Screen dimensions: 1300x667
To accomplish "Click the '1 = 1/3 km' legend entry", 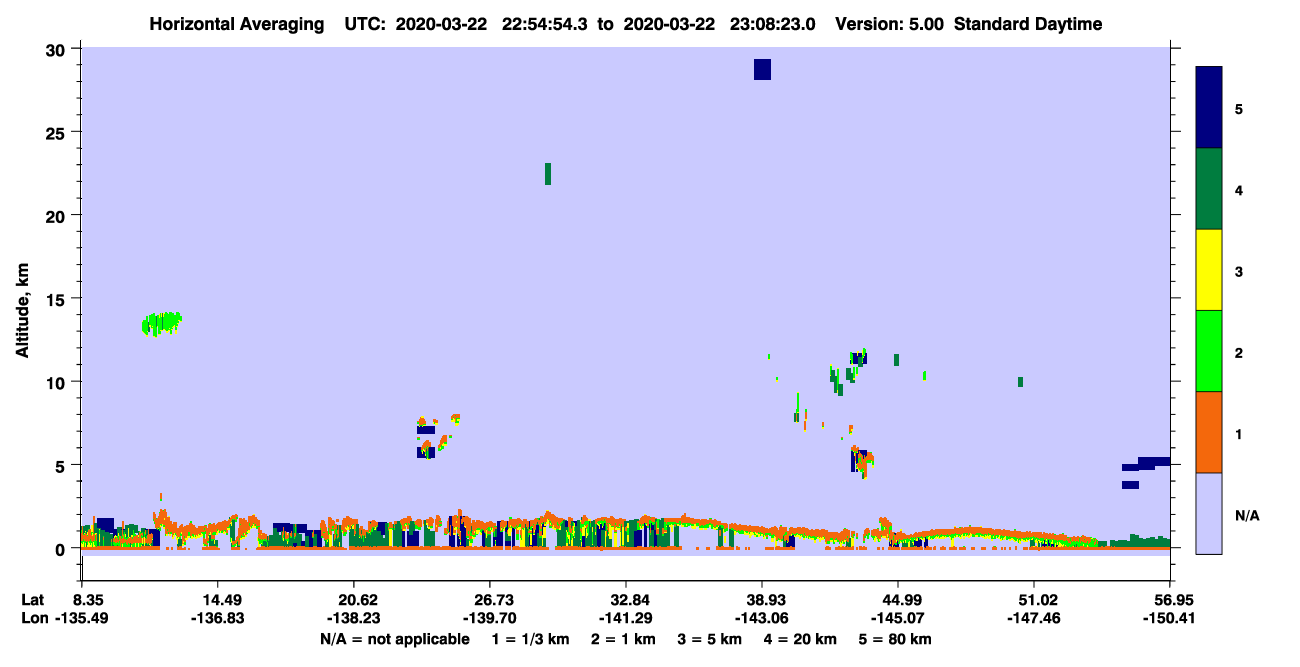I will [x=531, y=638].
